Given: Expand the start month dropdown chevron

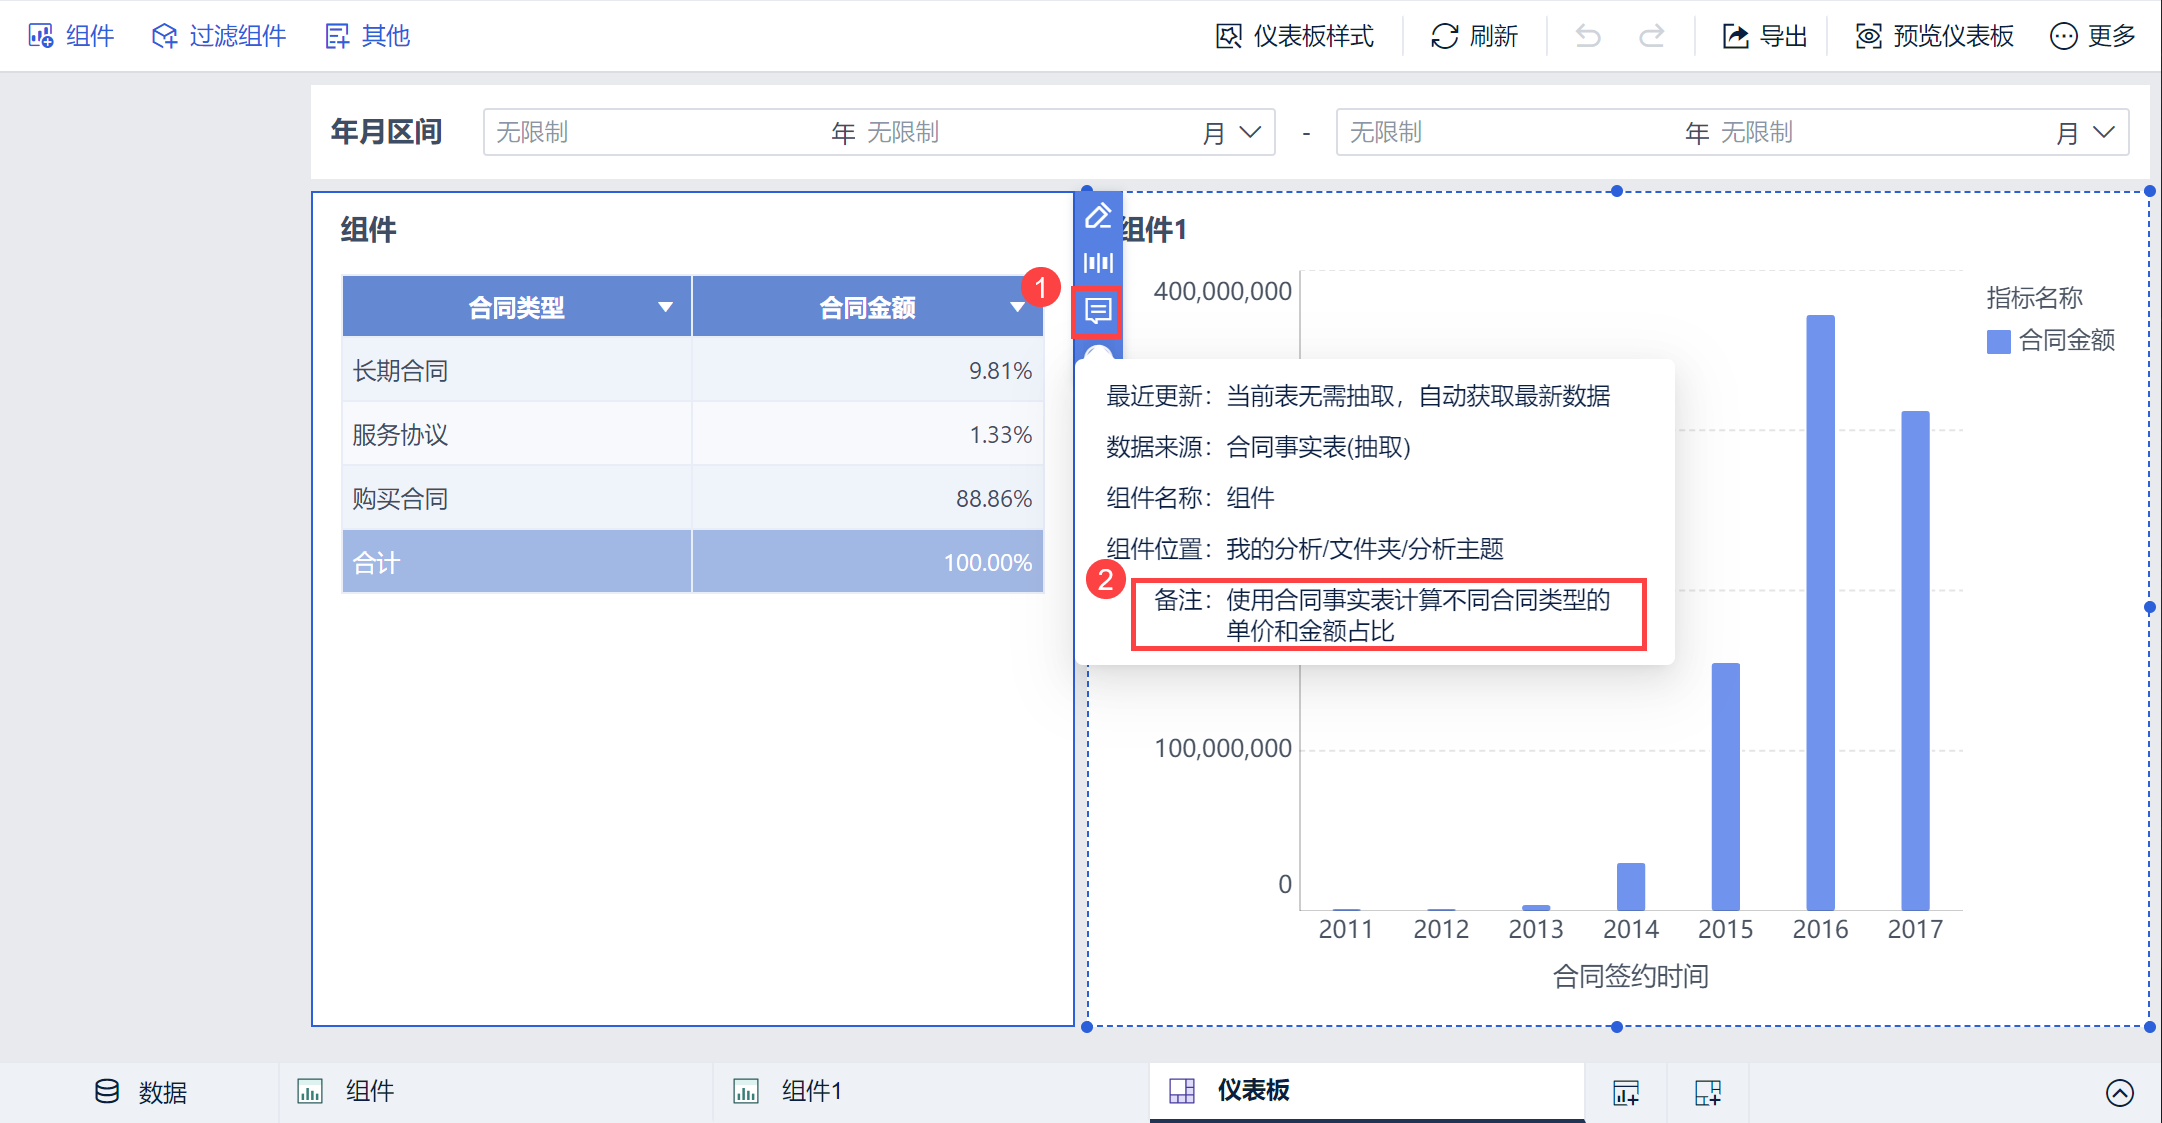Looking at the screenshot, I should (x=1250, y=132).
